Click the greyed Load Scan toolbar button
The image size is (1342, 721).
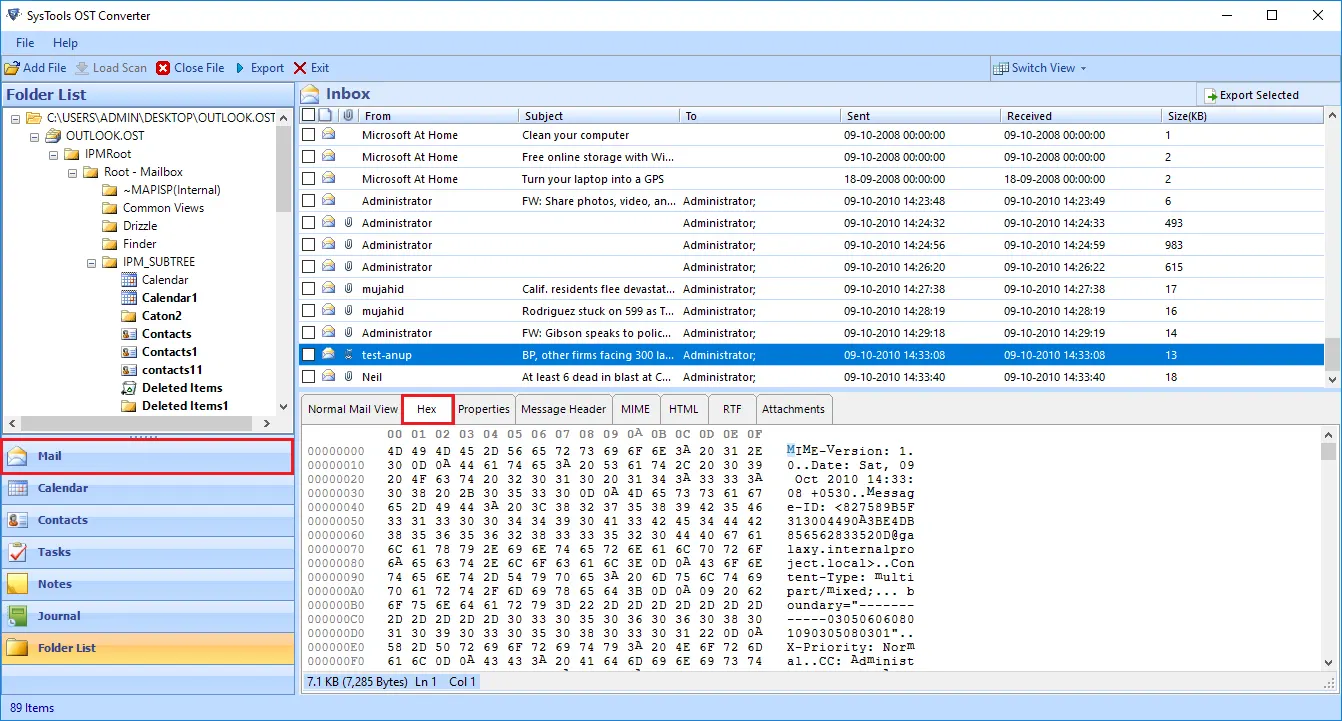point(111,68)
